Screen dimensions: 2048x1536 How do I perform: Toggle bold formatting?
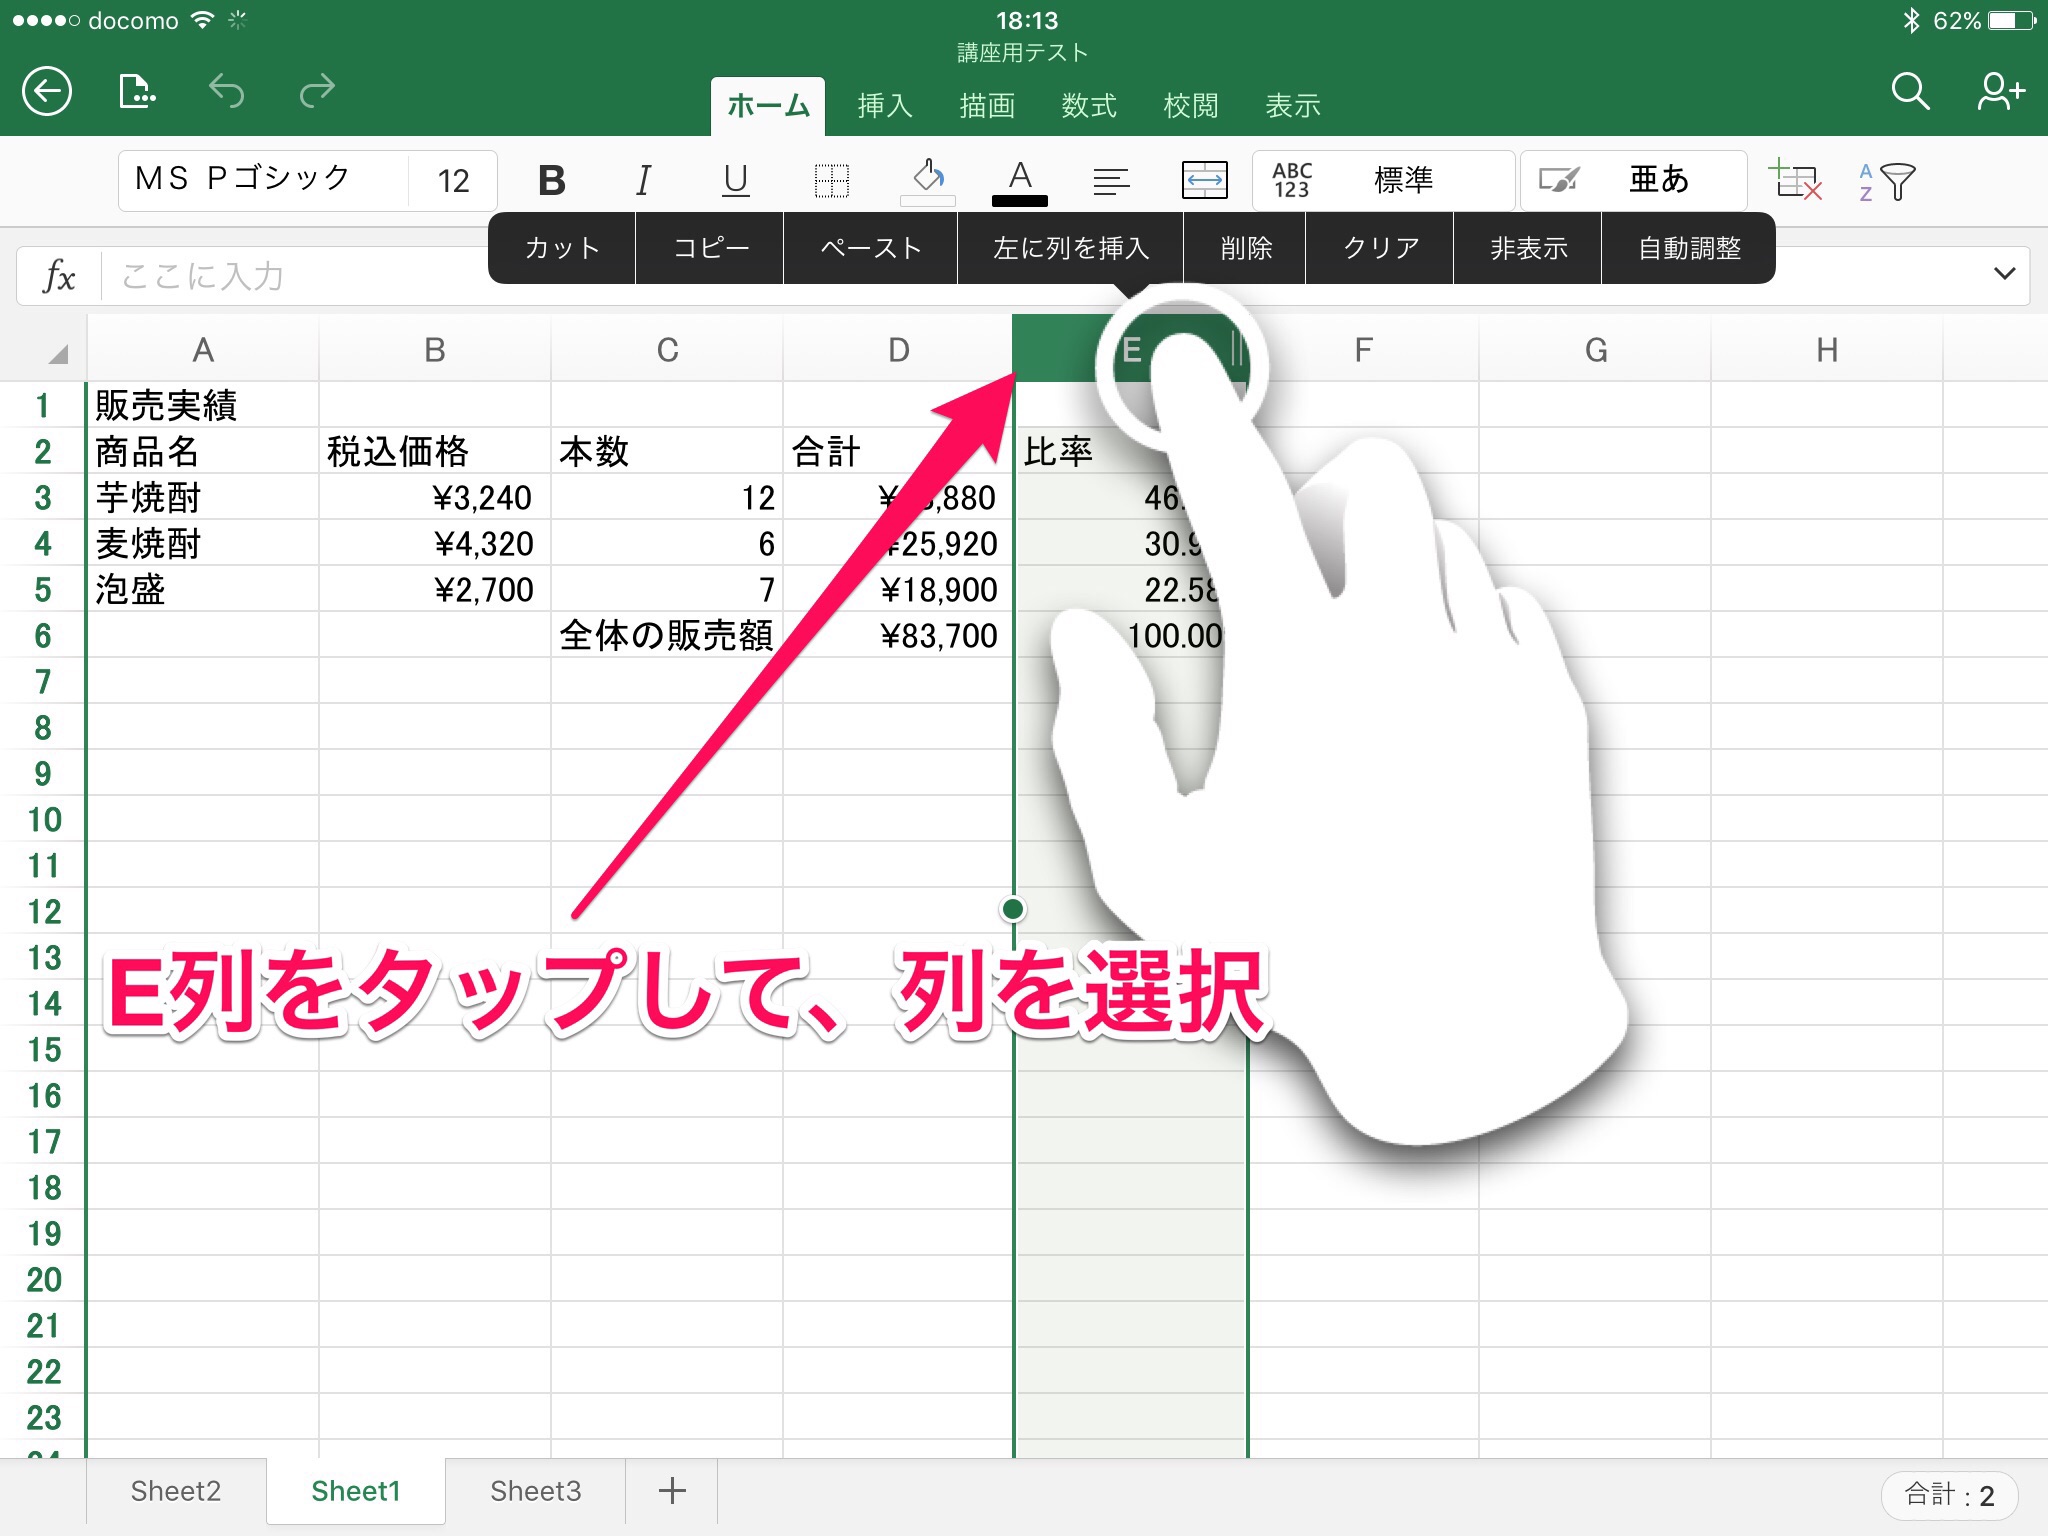coord(551,181)
